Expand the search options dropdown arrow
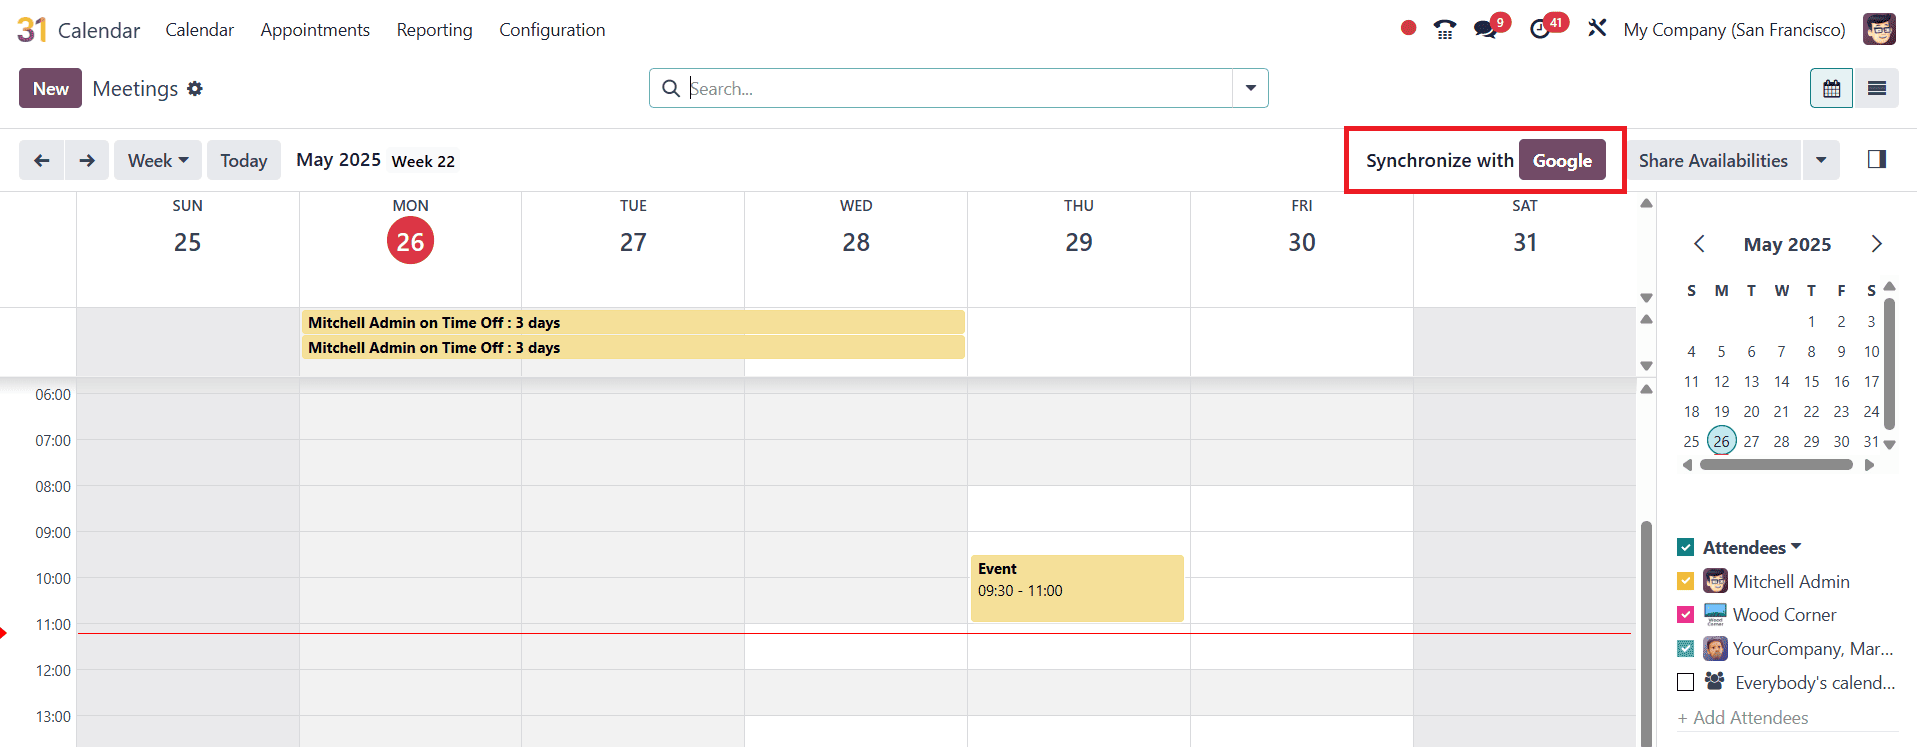The width and height of the screenshot is (1917, 747). pyautogui.click(x=1250, y=88)
